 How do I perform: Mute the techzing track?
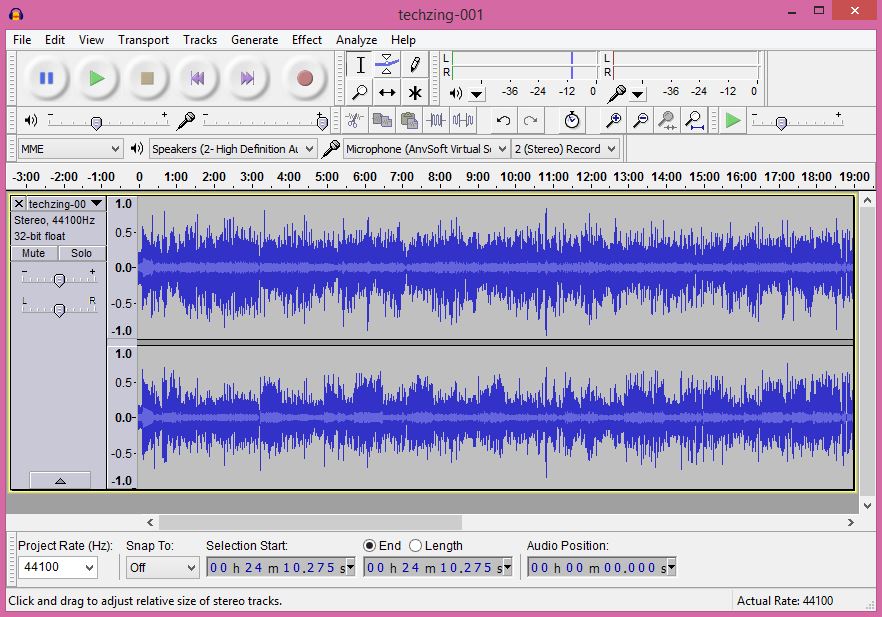point(34,253)
